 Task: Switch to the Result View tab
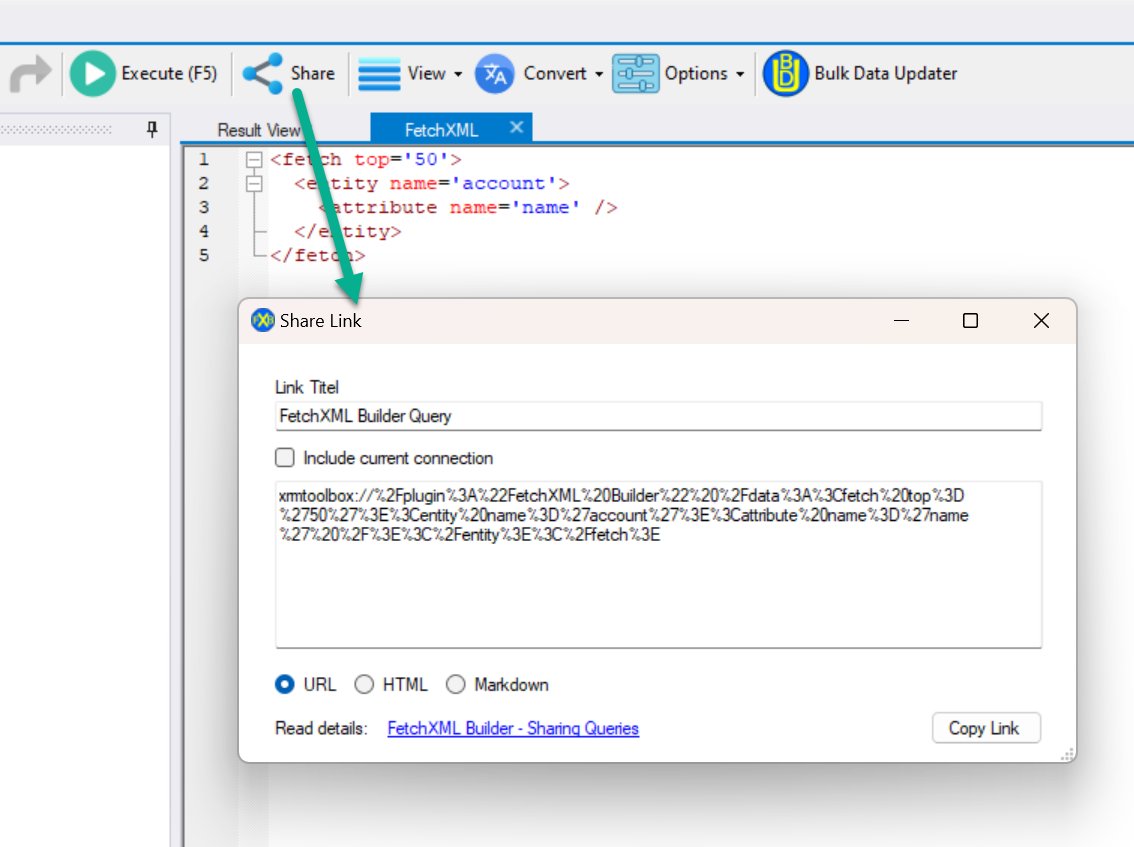click(259, 130)
